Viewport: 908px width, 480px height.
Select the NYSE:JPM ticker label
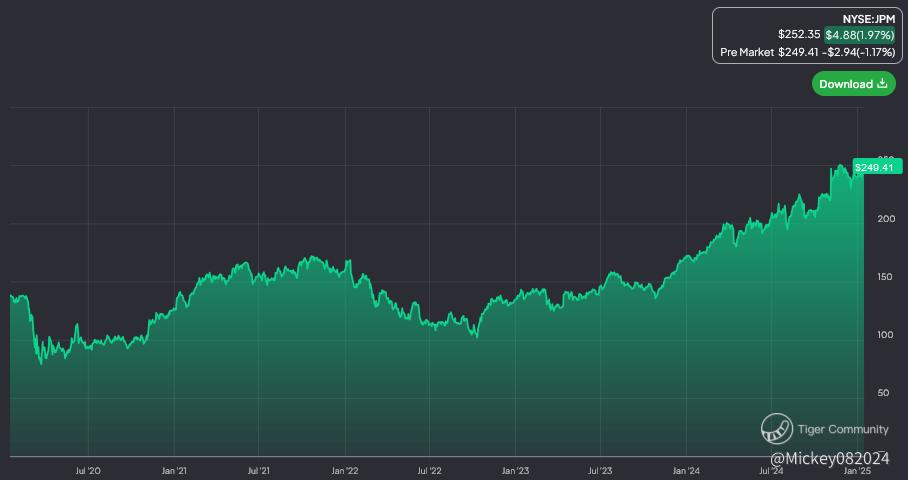click(x=869, y=20)
